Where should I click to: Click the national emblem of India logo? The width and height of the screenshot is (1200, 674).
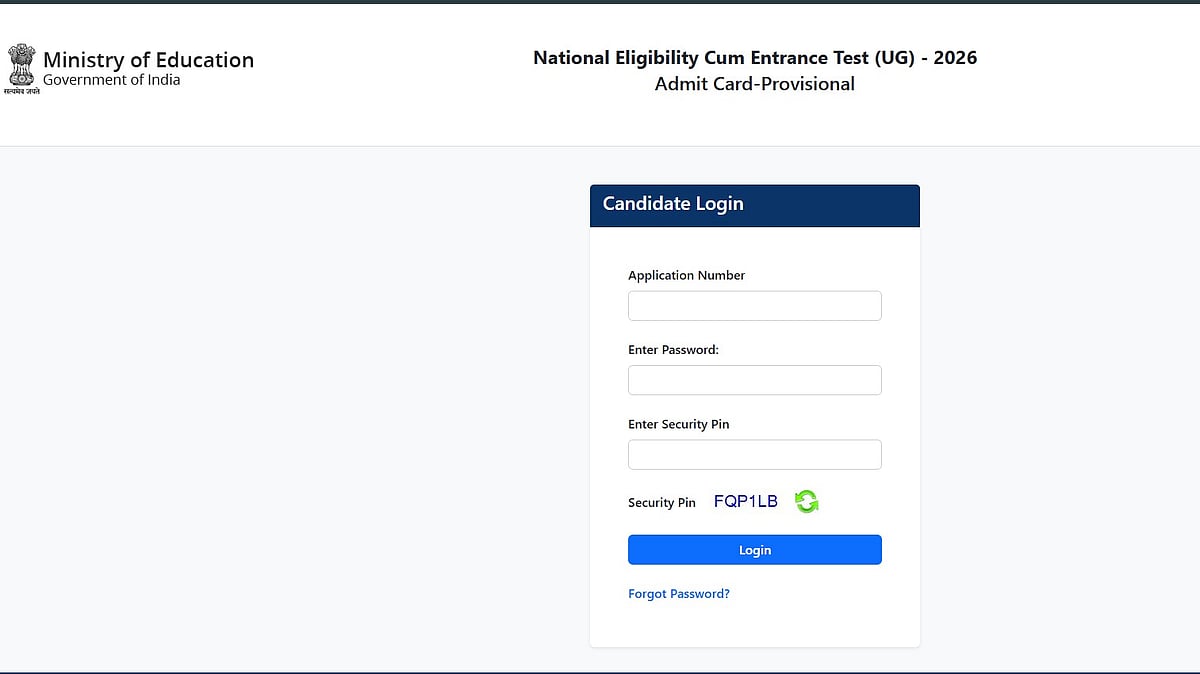click(20, 64)
